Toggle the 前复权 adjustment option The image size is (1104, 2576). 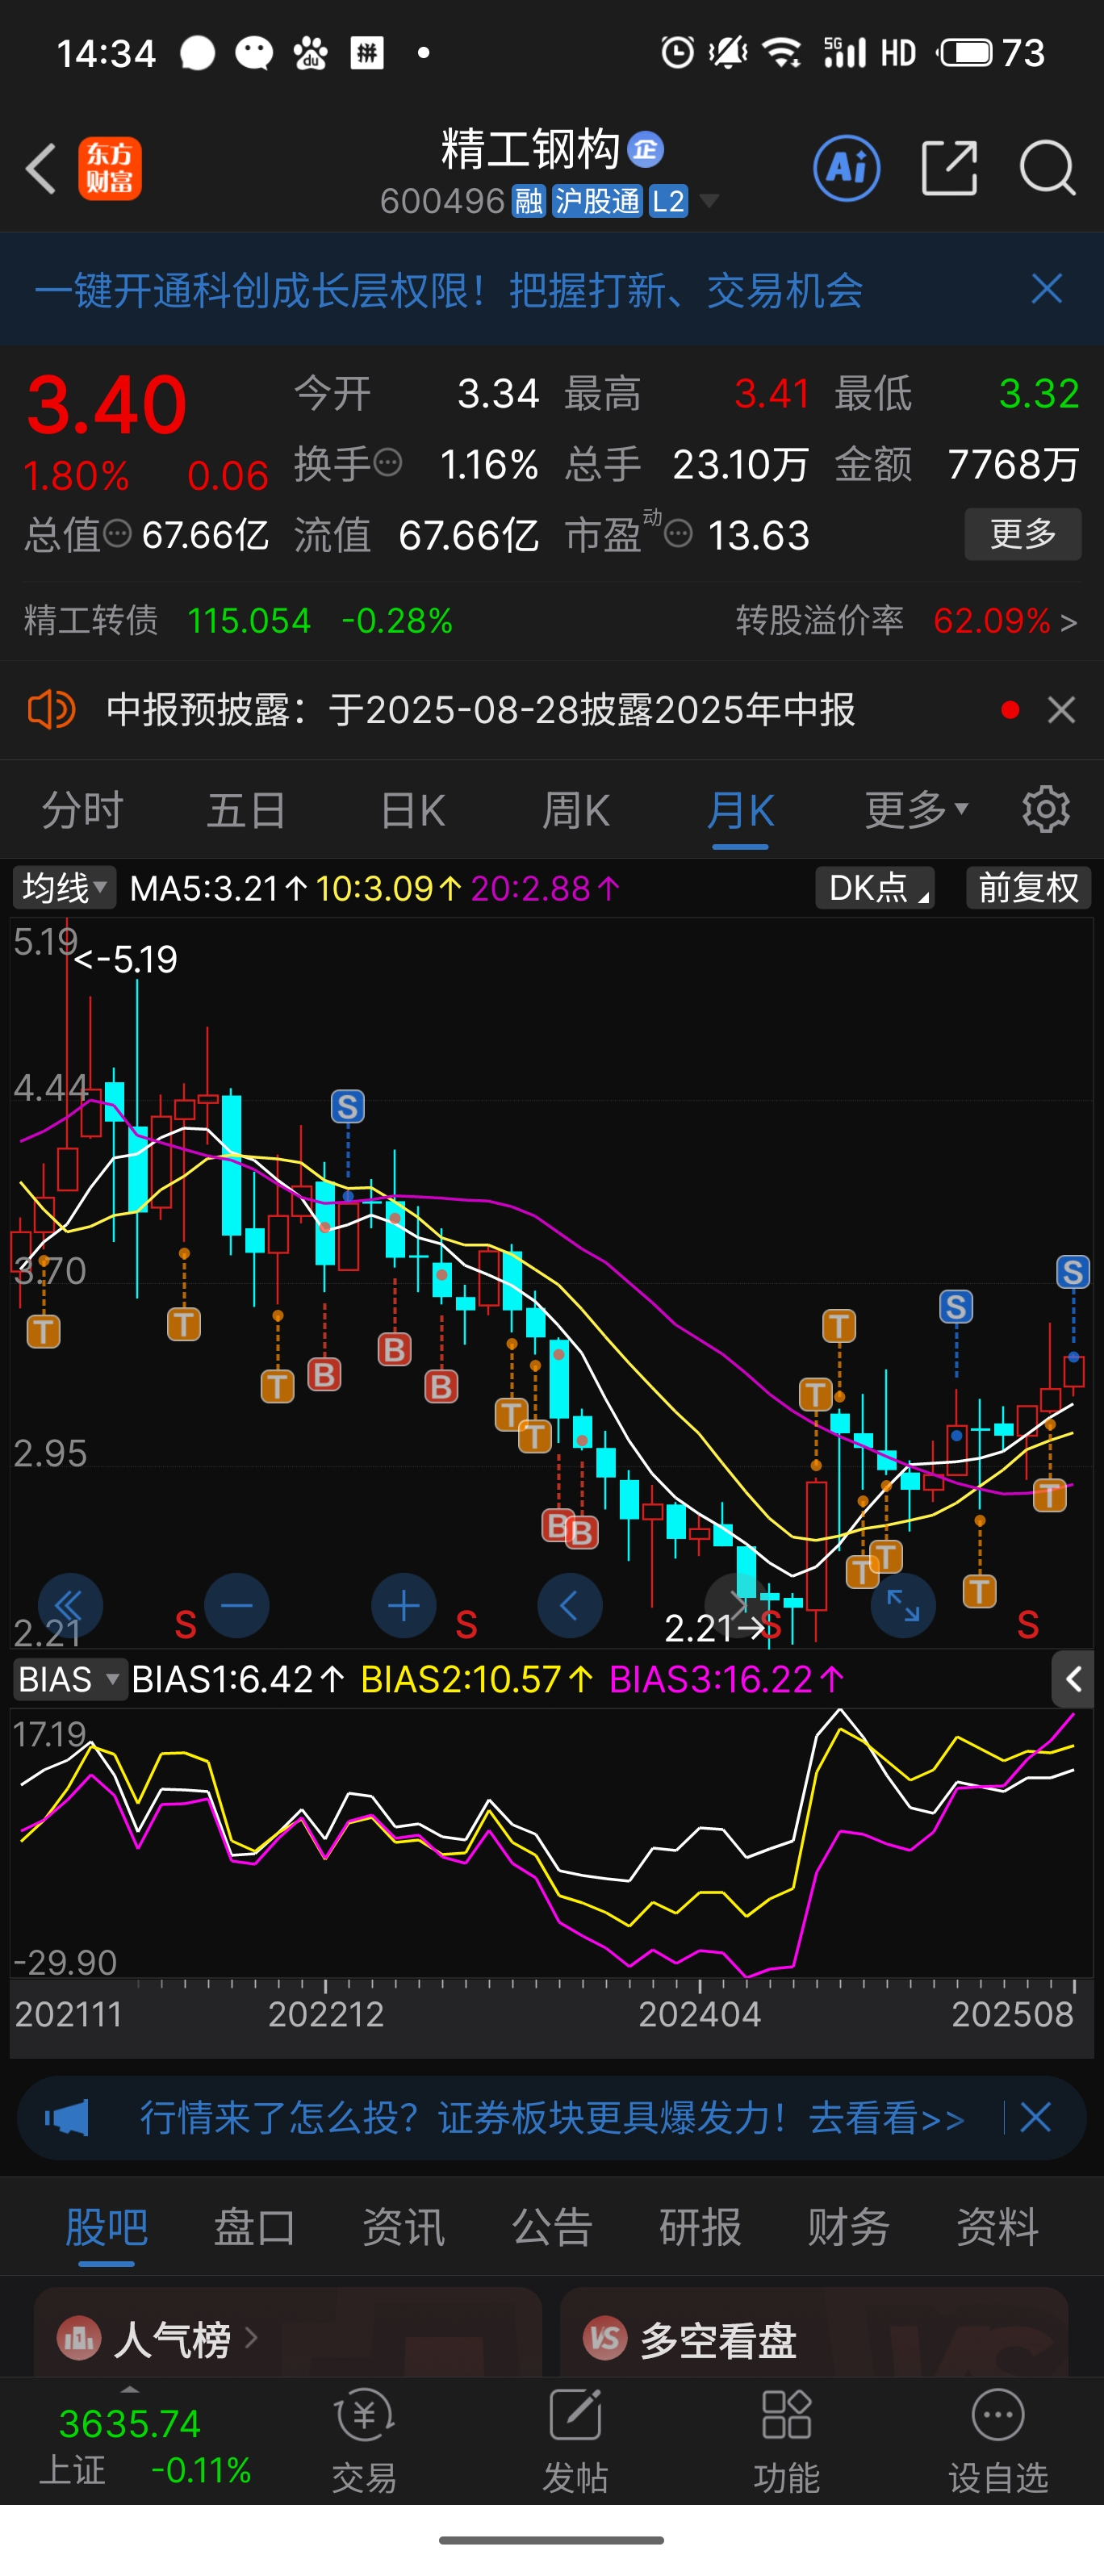coord(1028,888)
